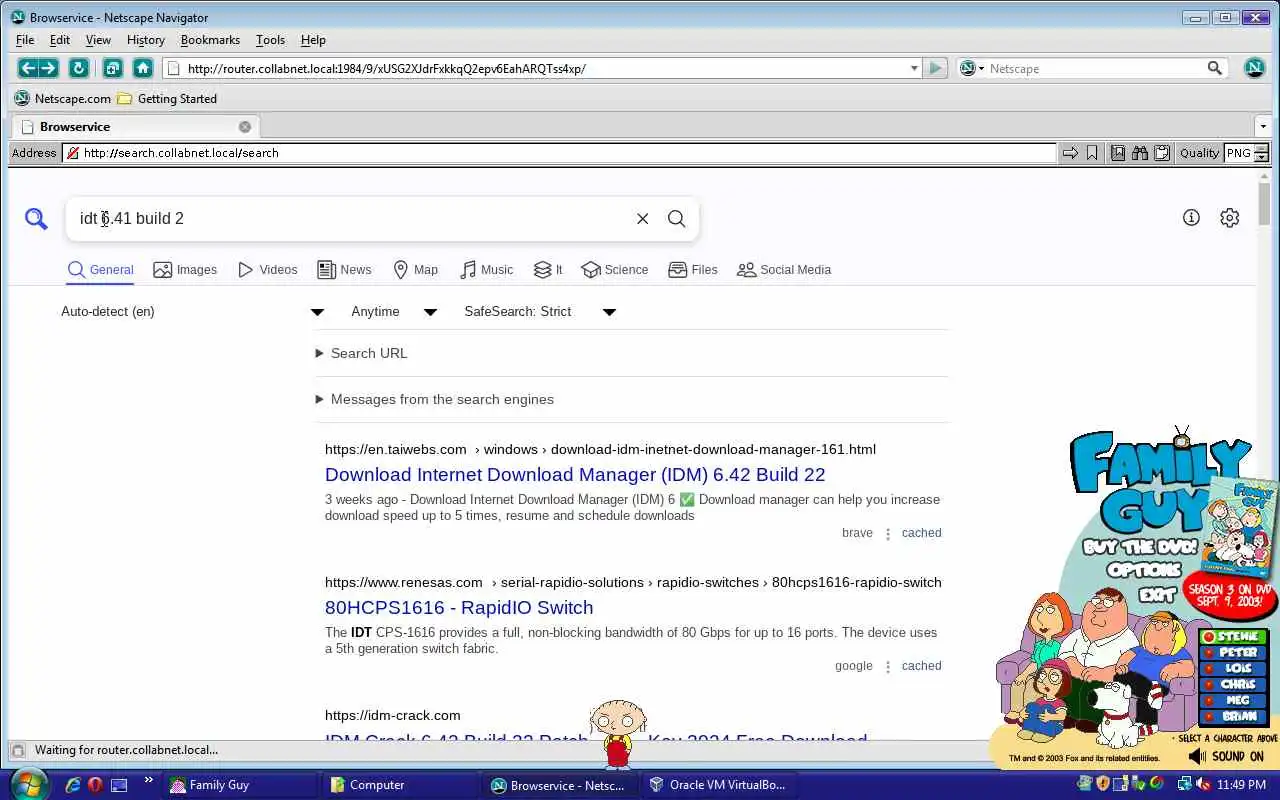The width and height of the screenshot is (1280, 800).
Task: Select the Social Media search category
Action: coord(784,270)
